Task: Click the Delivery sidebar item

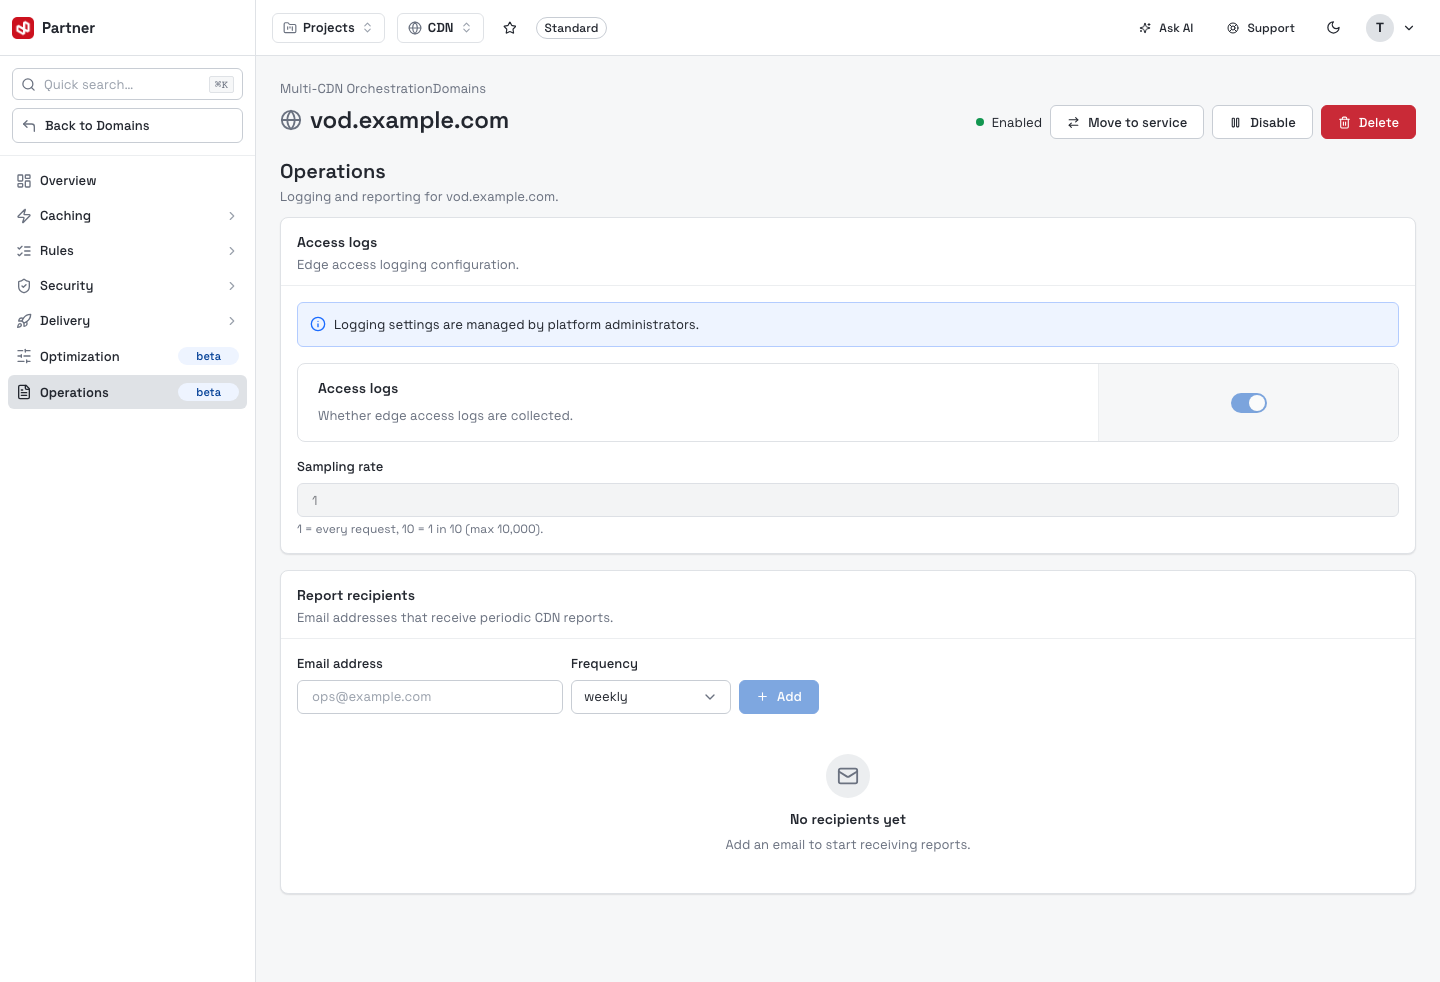Action: (x=127, y=321)
